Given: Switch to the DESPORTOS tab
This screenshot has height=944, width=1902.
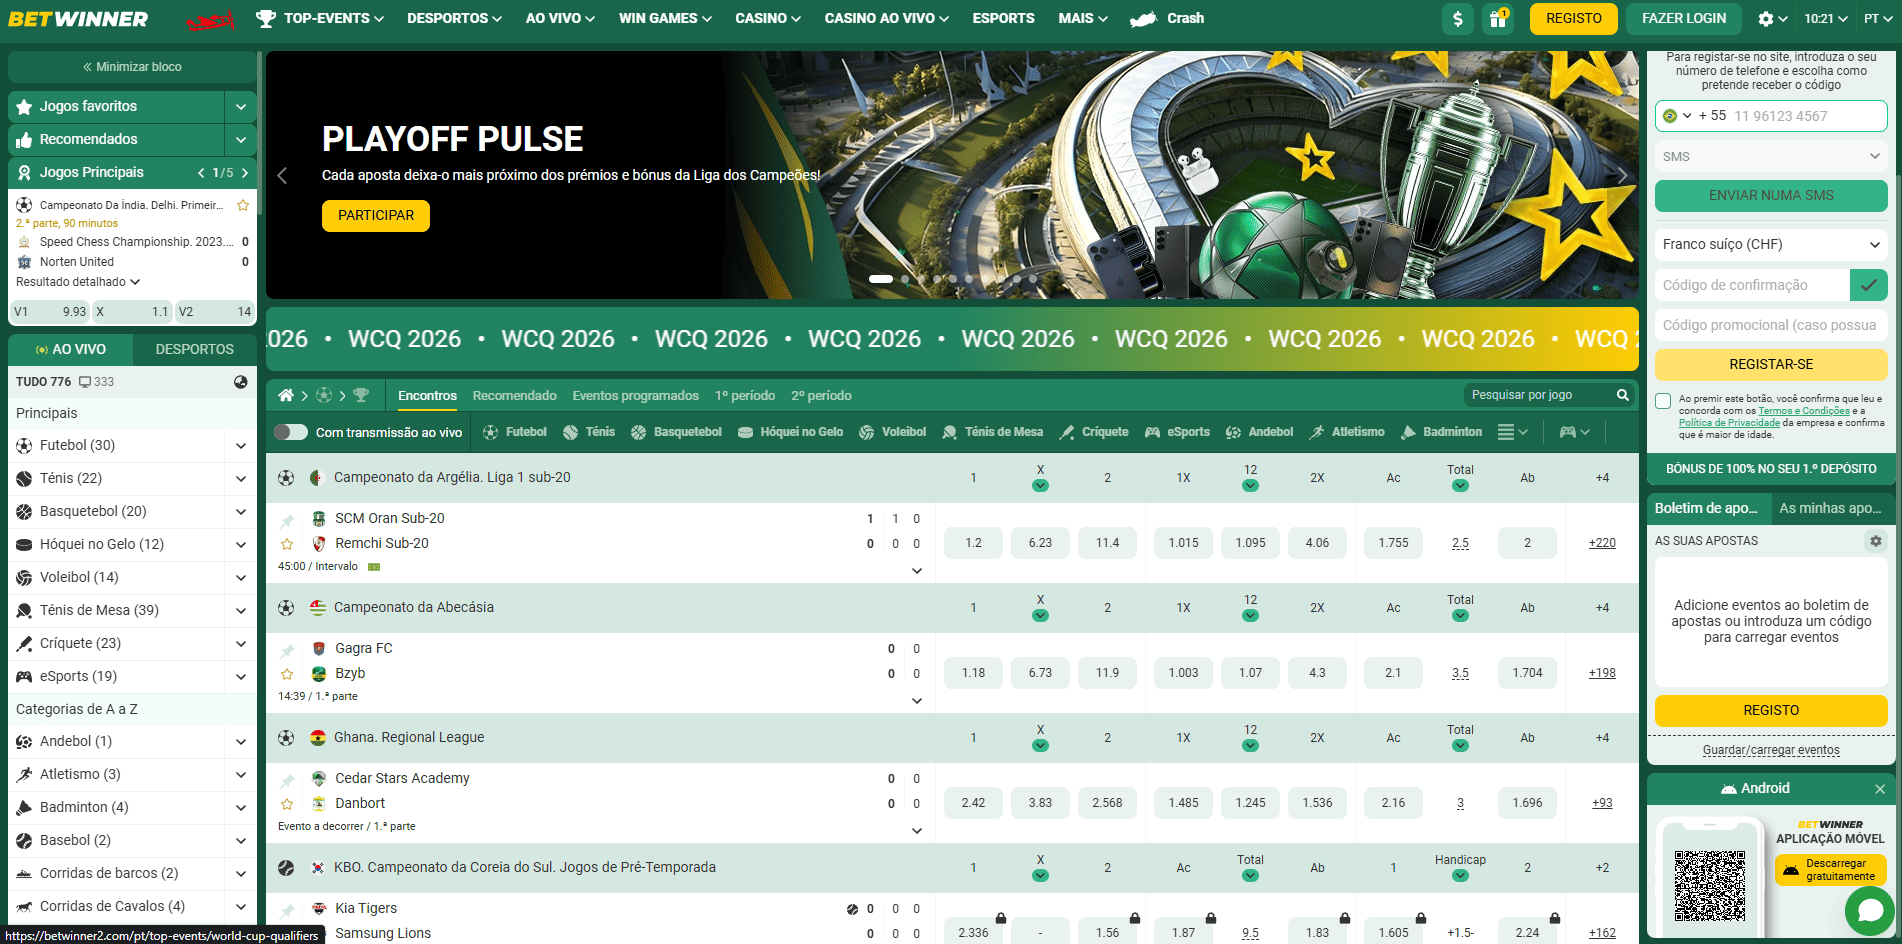Looking at the screenshot, I should [x=194, y=349].
